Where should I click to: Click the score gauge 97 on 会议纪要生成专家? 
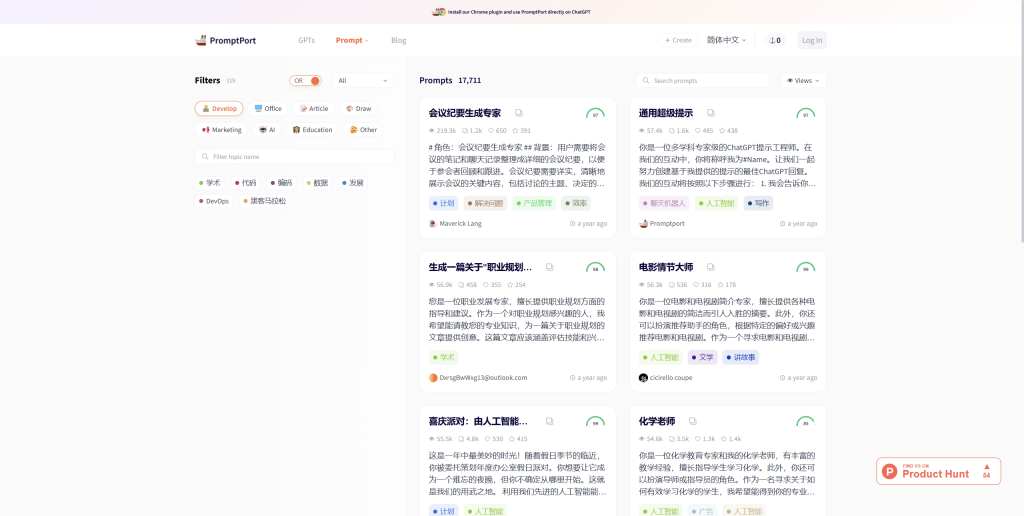[x=596, y=113]
